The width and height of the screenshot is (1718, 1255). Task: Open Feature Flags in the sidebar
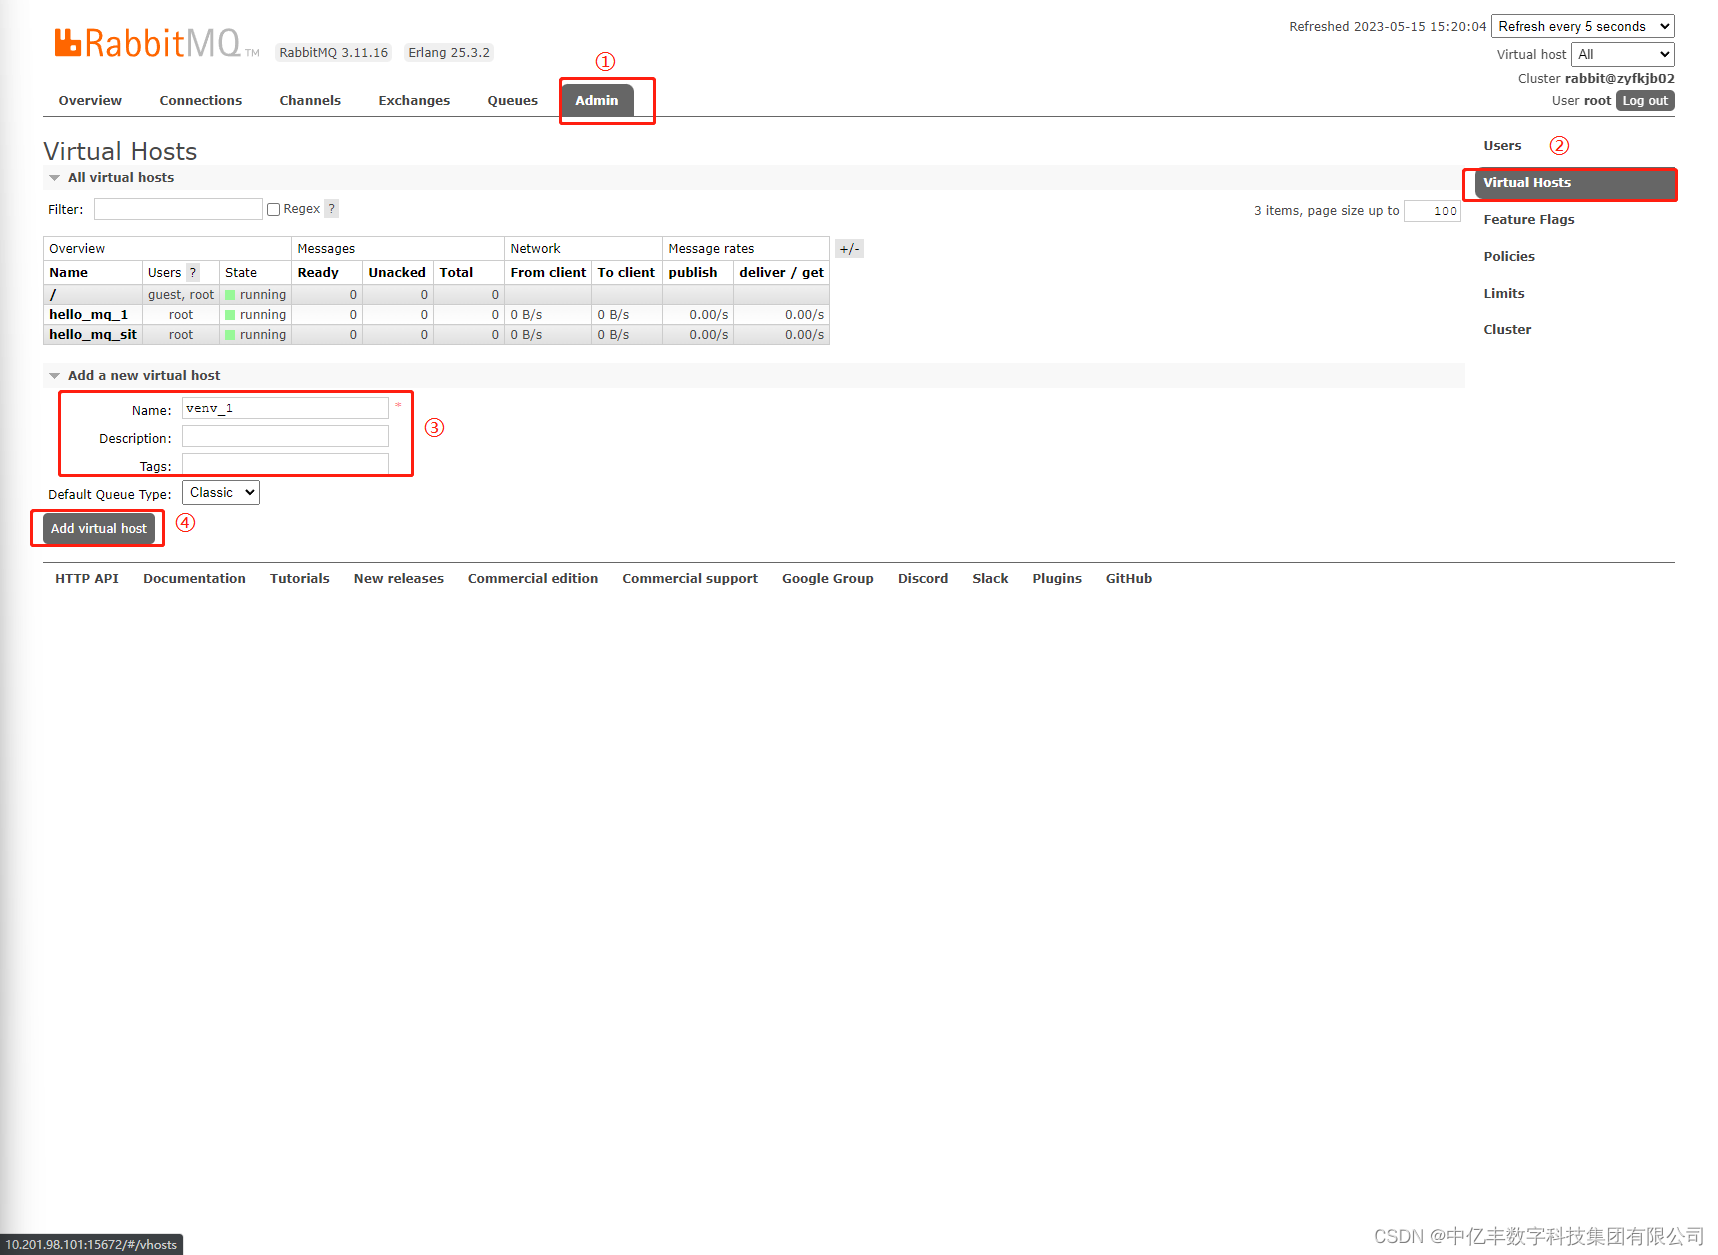(x=1529, y=220)
